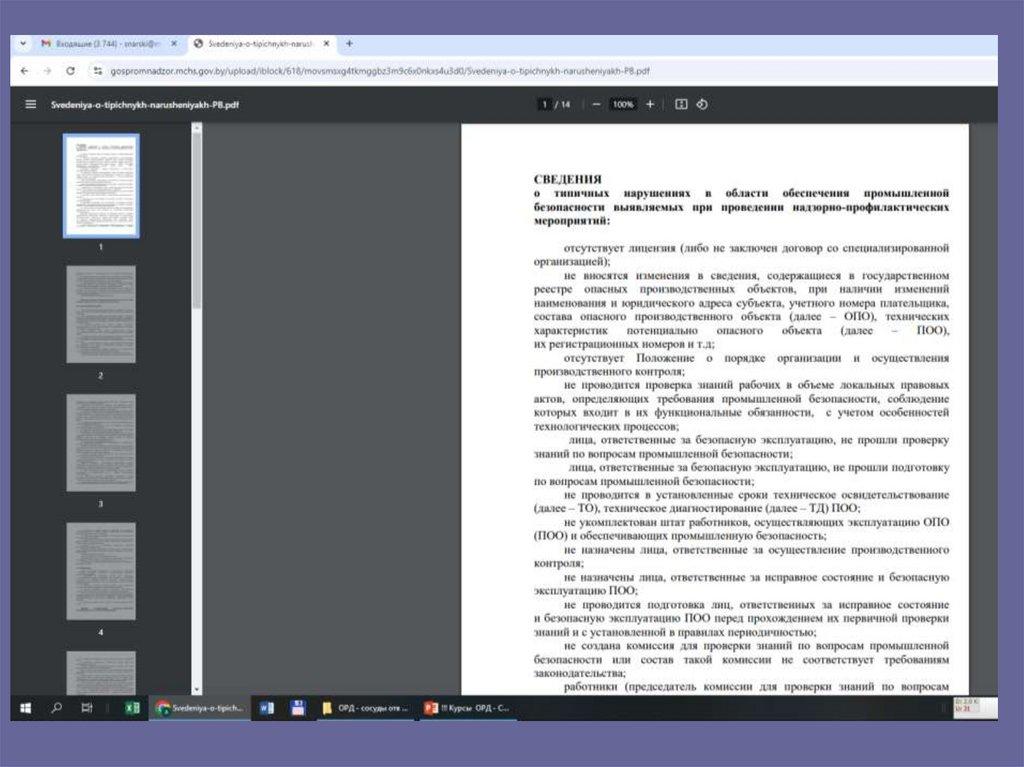The image size is (1024, 767).
Task: Click the page number input field
Action: coord(545,104)
